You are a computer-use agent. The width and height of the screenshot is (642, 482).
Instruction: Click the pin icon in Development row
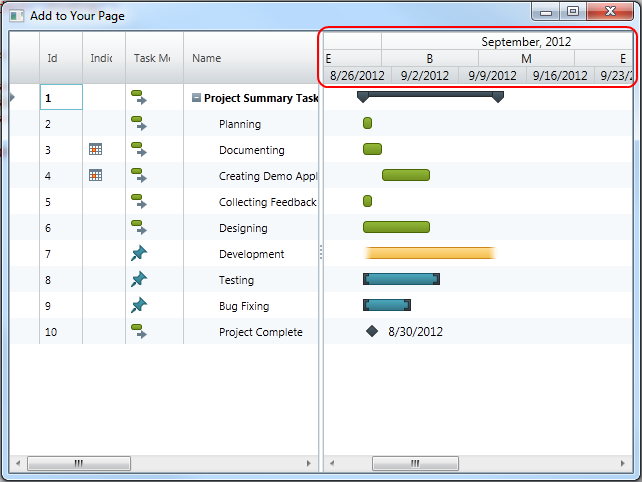click(x=139, y=254)
